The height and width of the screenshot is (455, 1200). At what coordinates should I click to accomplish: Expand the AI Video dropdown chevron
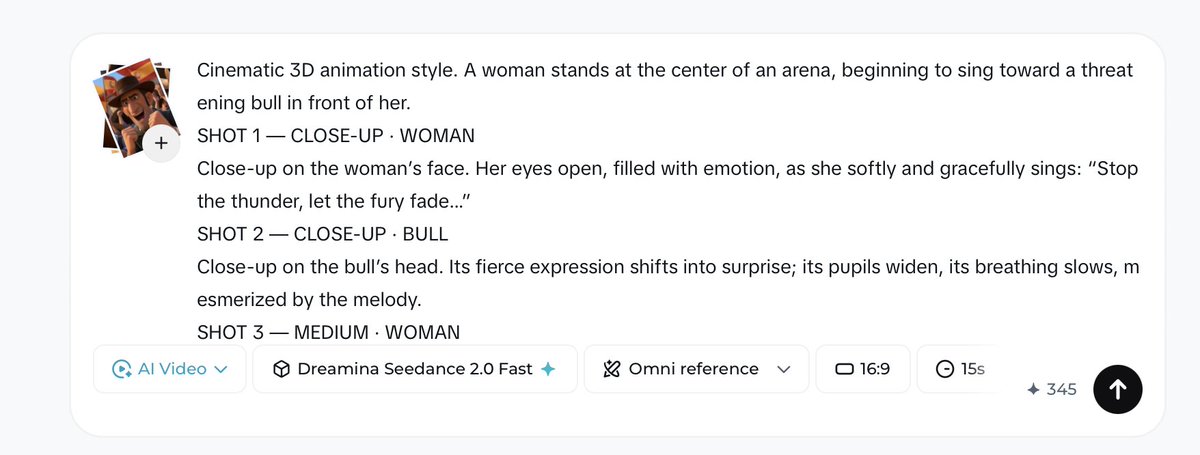pyautogui.click(x=222, y=369)
